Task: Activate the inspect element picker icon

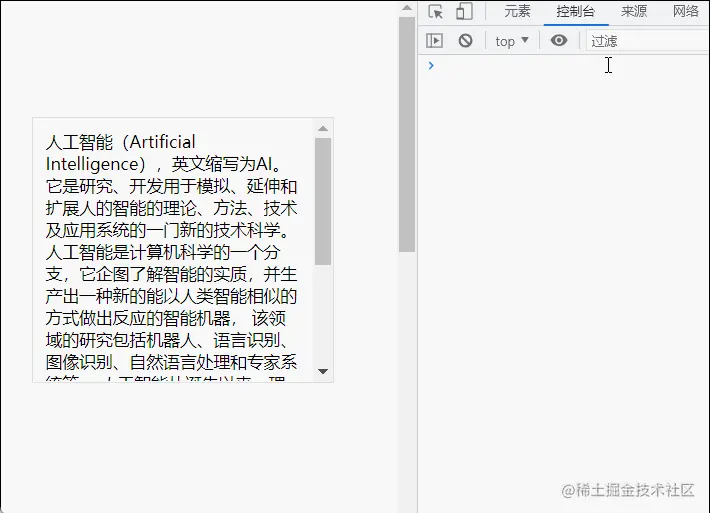Action: coord(436,11)
